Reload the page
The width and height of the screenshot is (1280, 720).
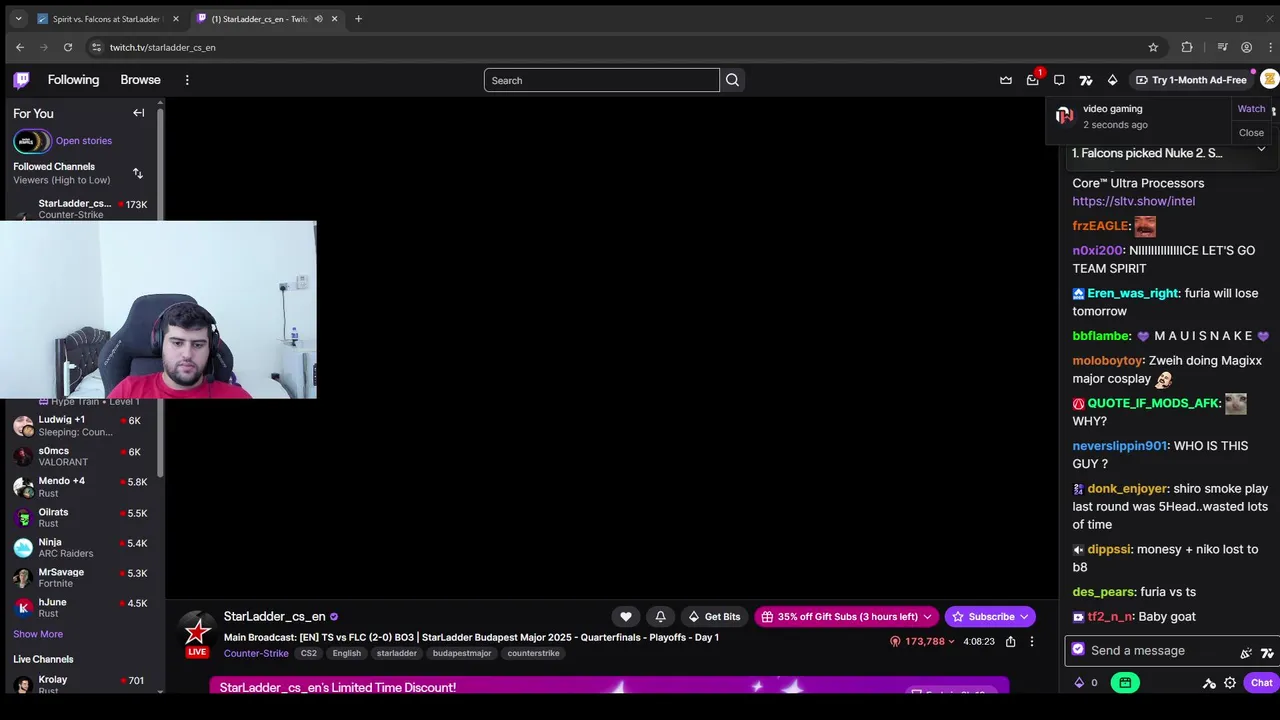coord(68,47)
